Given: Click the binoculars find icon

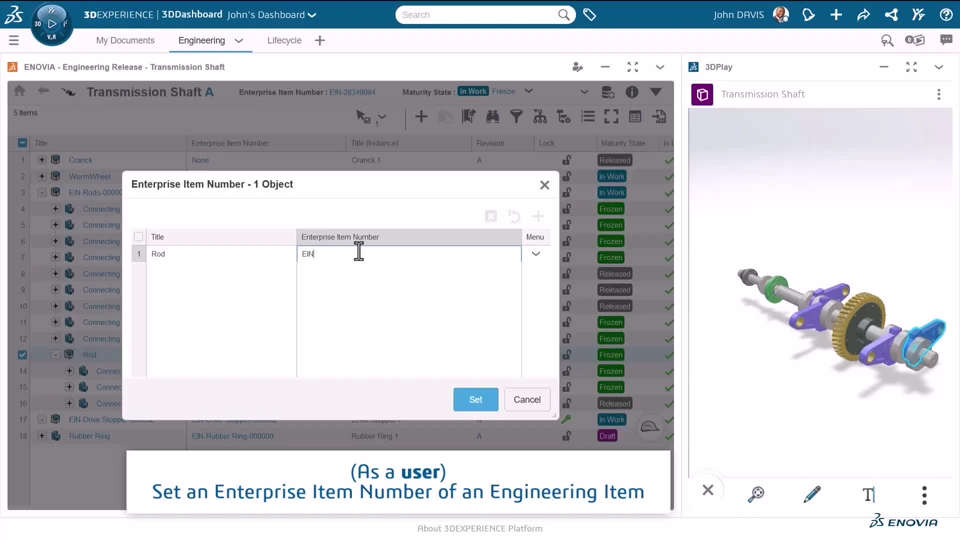Looking at the screenshot, I should pyautogui.click(x=492, y=116).
